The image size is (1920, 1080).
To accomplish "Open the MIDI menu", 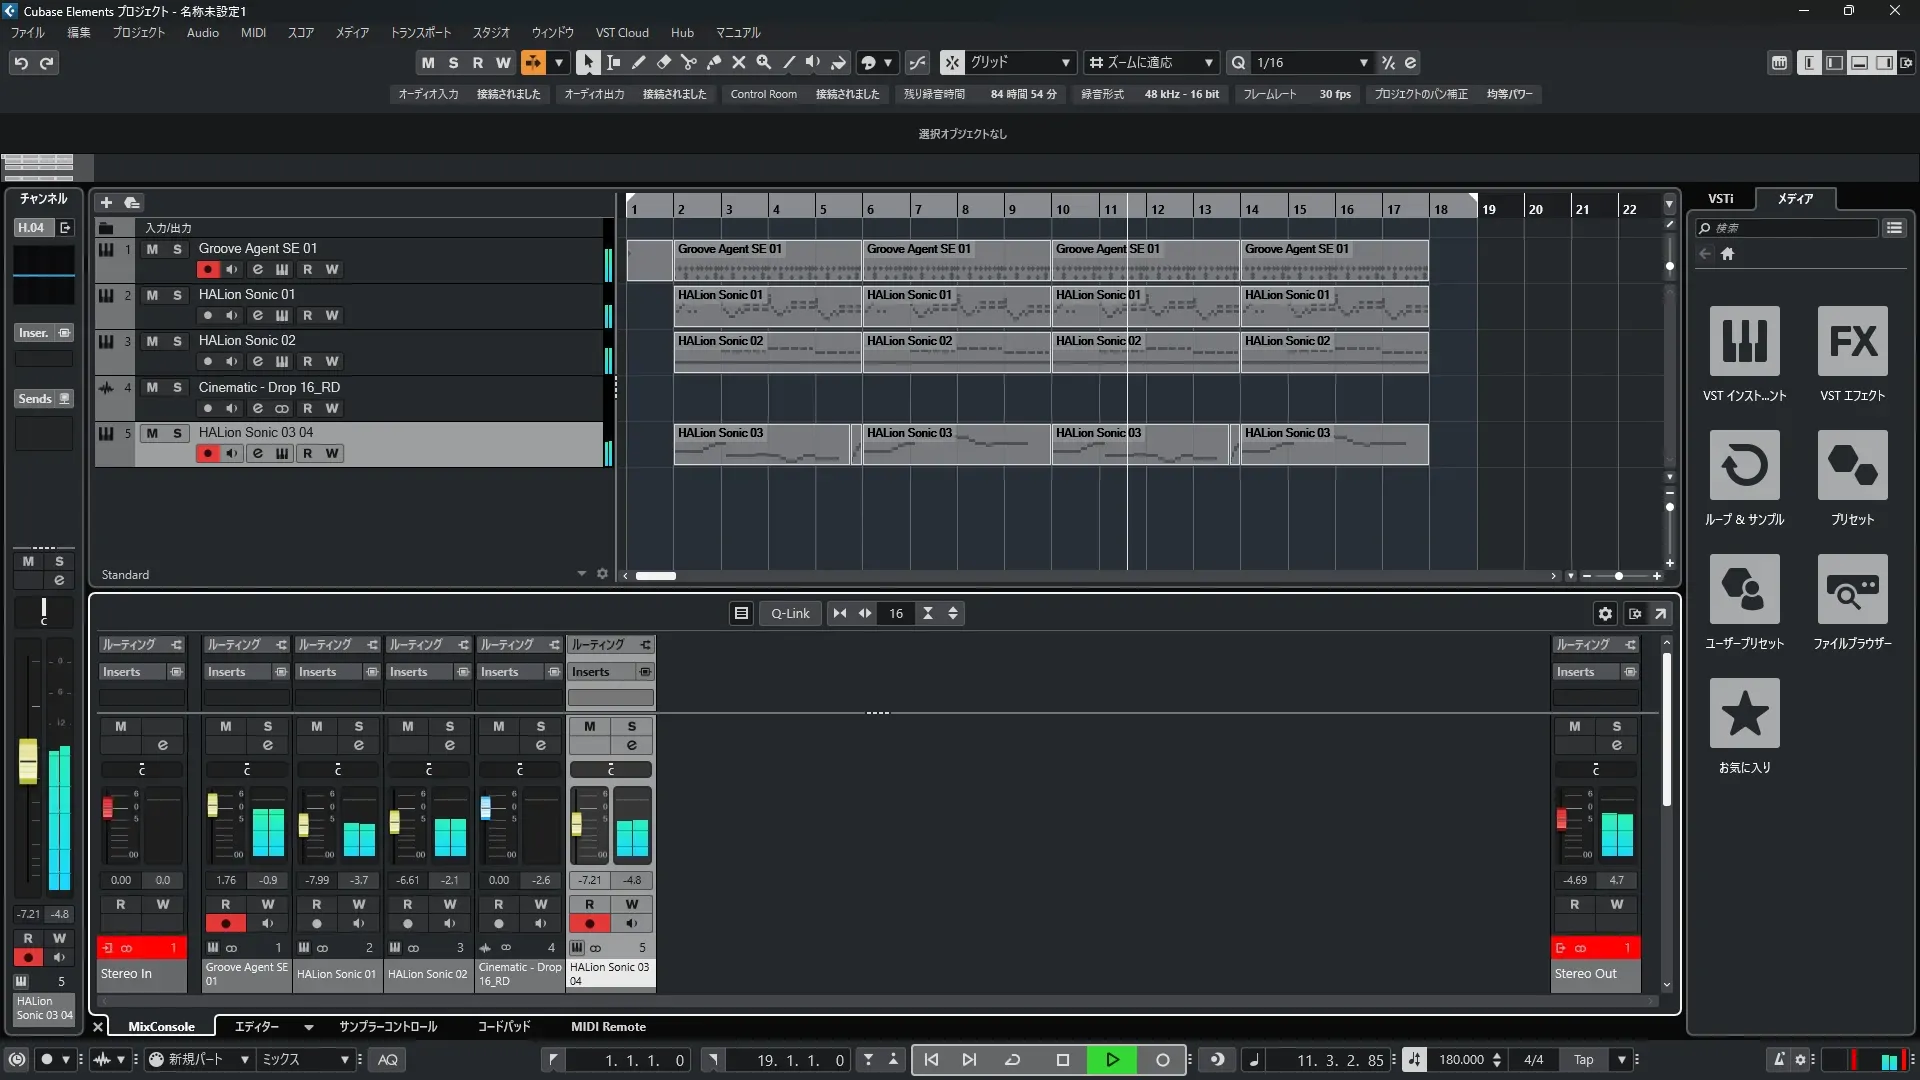I will [253, 32].
